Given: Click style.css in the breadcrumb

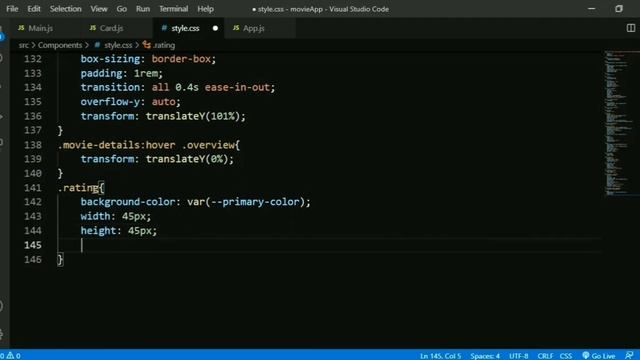Looking at the screenshot, I should pyautogui.click(x=118, y=45).
